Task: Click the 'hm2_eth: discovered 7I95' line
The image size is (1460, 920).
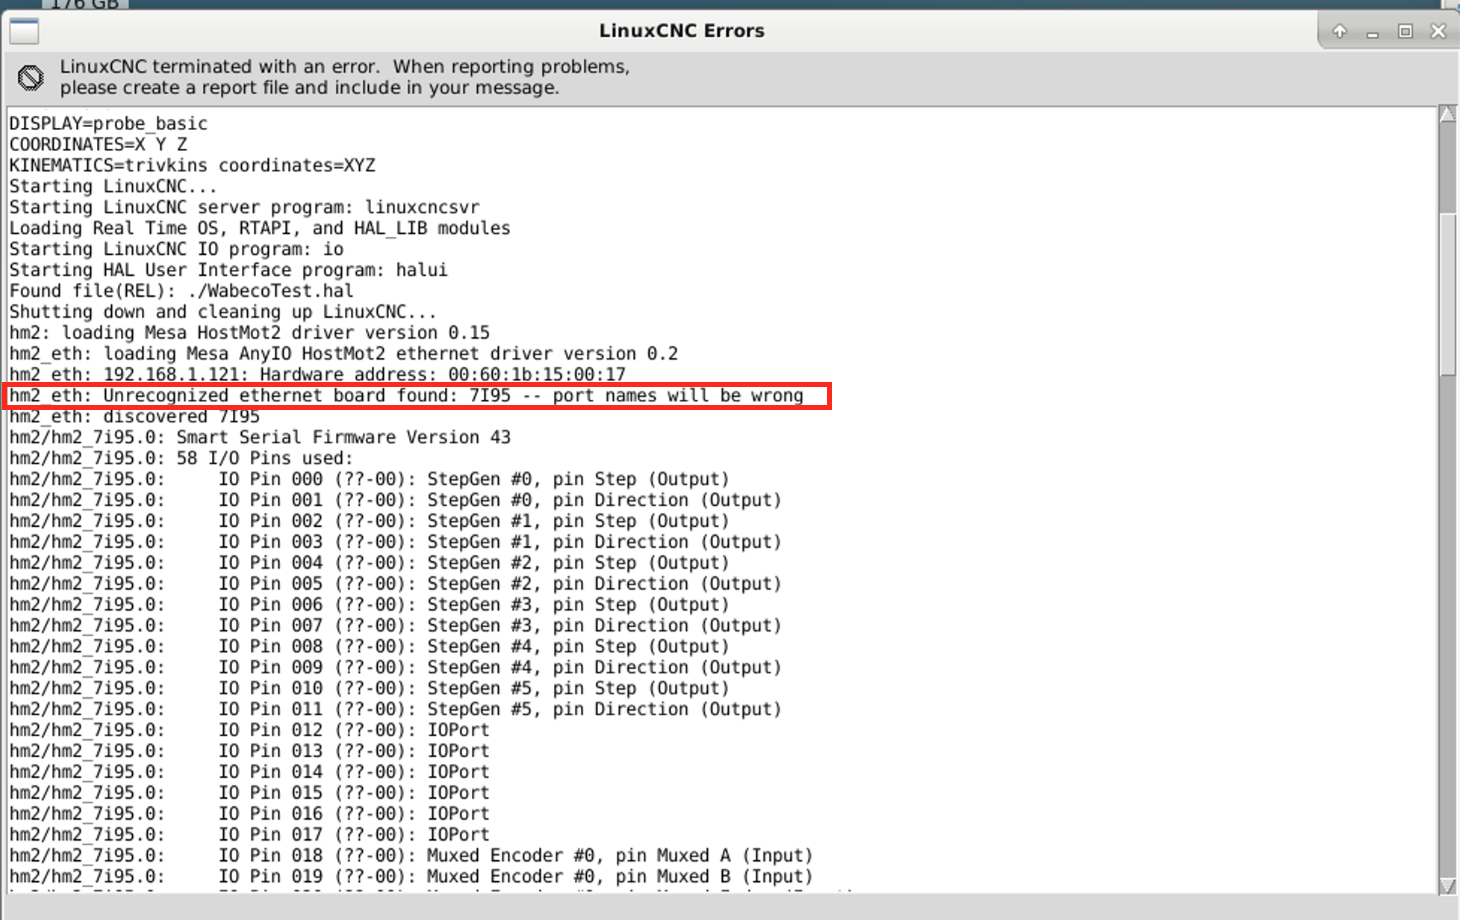Action: pyautogui.click(x=135, y=418)
